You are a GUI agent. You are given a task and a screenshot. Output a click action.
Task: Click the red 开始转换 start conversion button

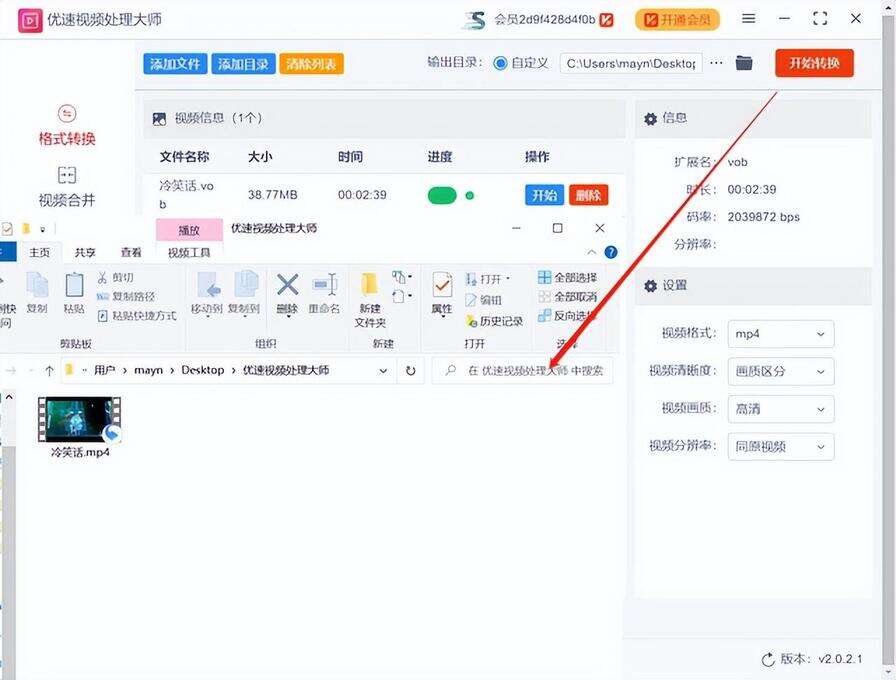click(x=814, y=63)
